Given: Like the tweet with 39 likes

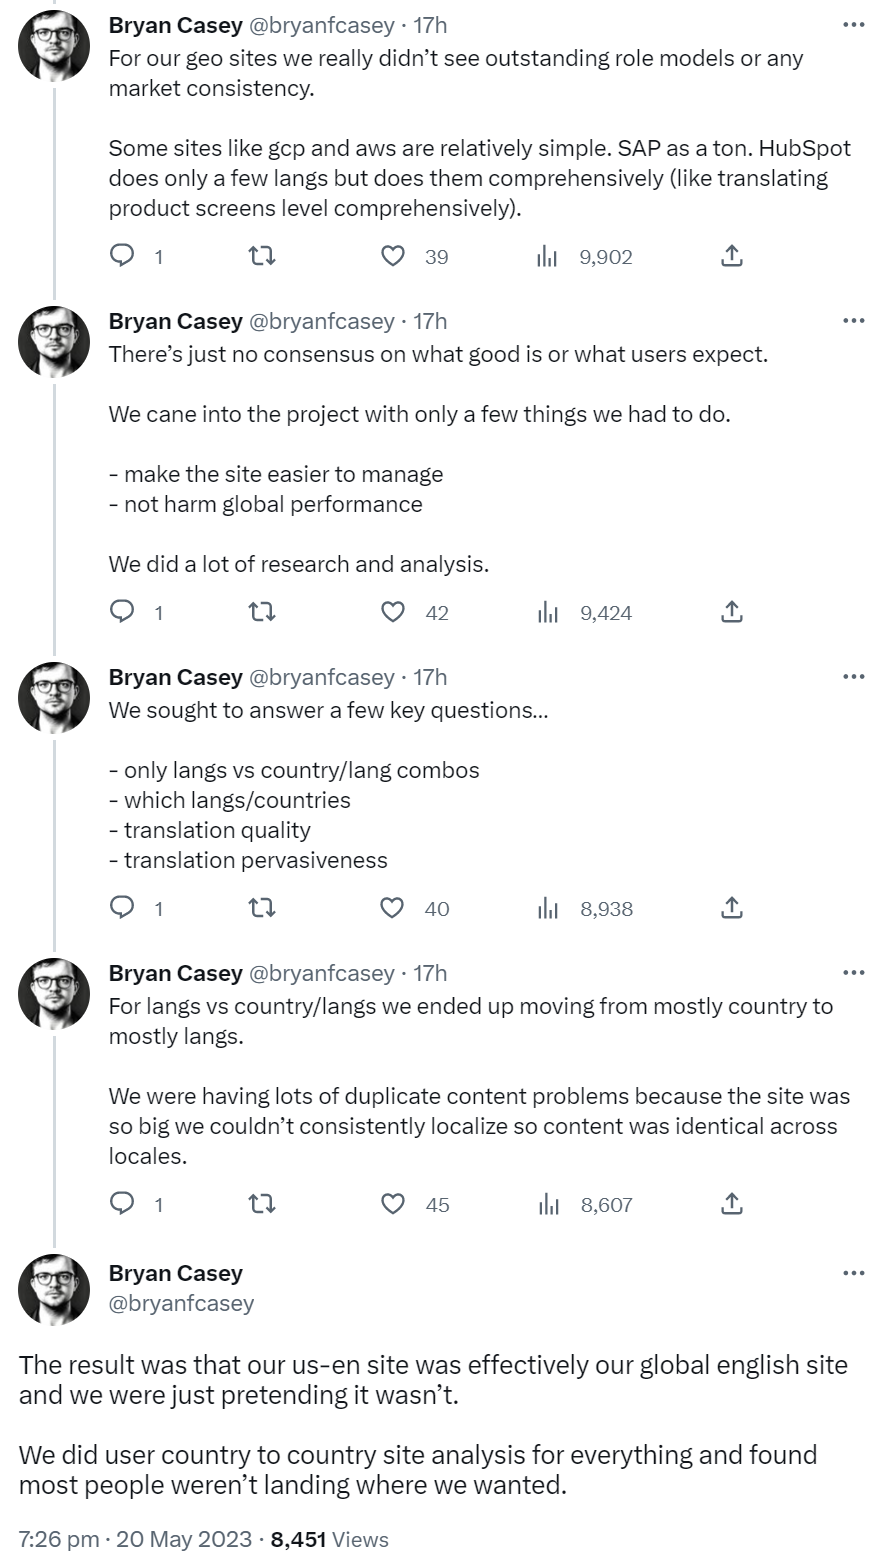Looking at the screenshot, I should pos(393,257).
